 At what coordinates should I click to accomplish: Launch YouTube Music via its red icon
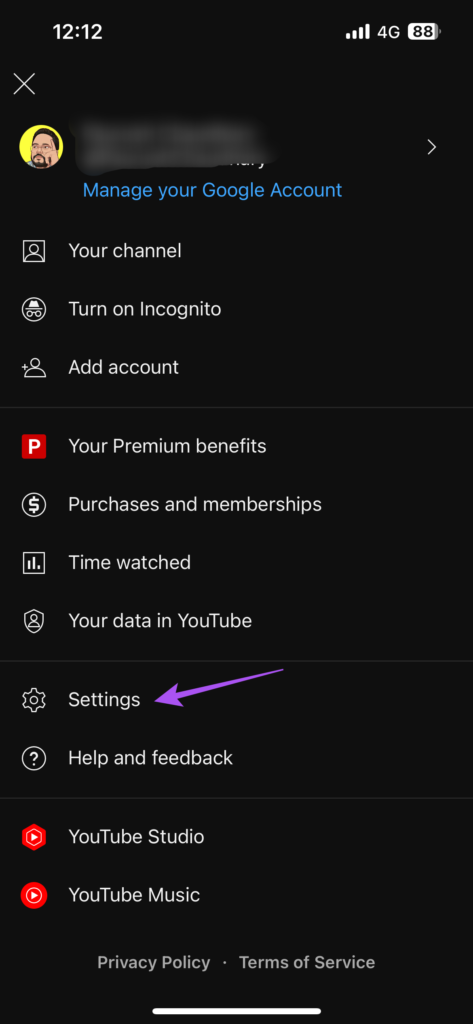[34, 895]
